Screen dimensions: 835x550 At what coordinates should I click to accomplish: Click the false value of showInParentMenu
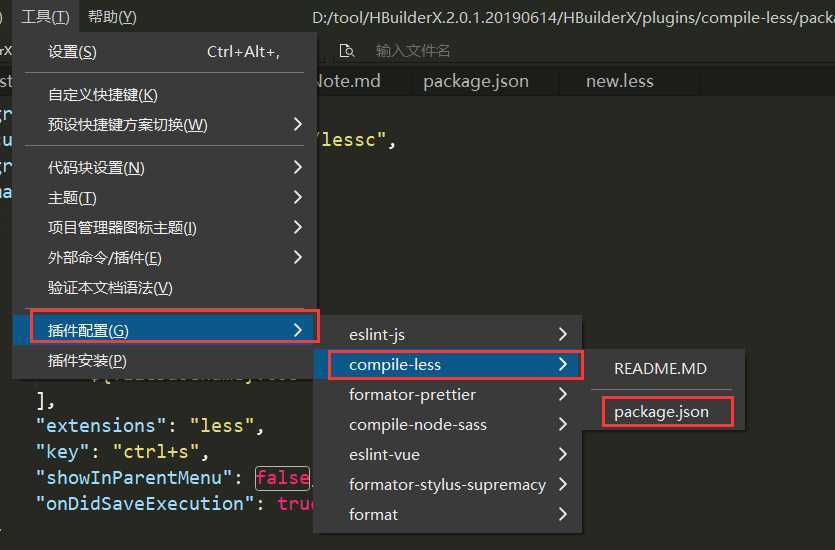[x=282, y=478]
